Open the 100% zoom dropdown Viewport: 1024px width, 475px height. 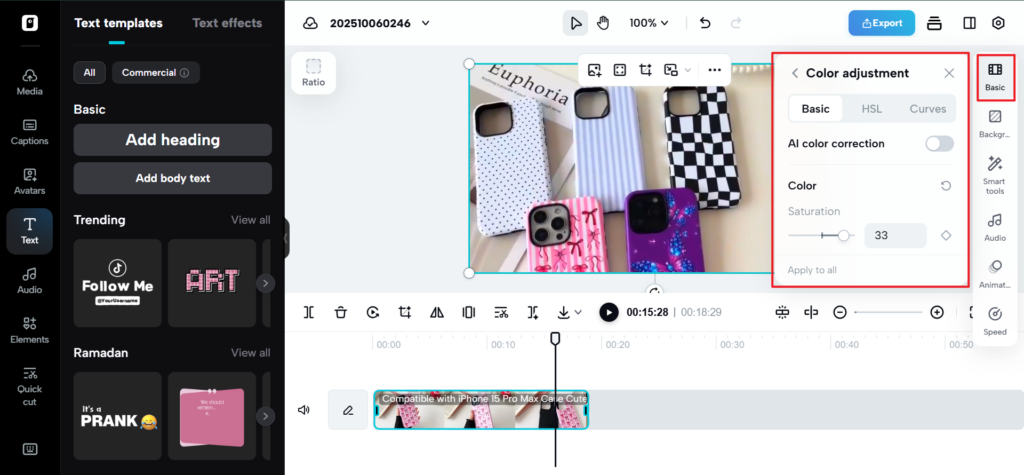click(649, 23)
